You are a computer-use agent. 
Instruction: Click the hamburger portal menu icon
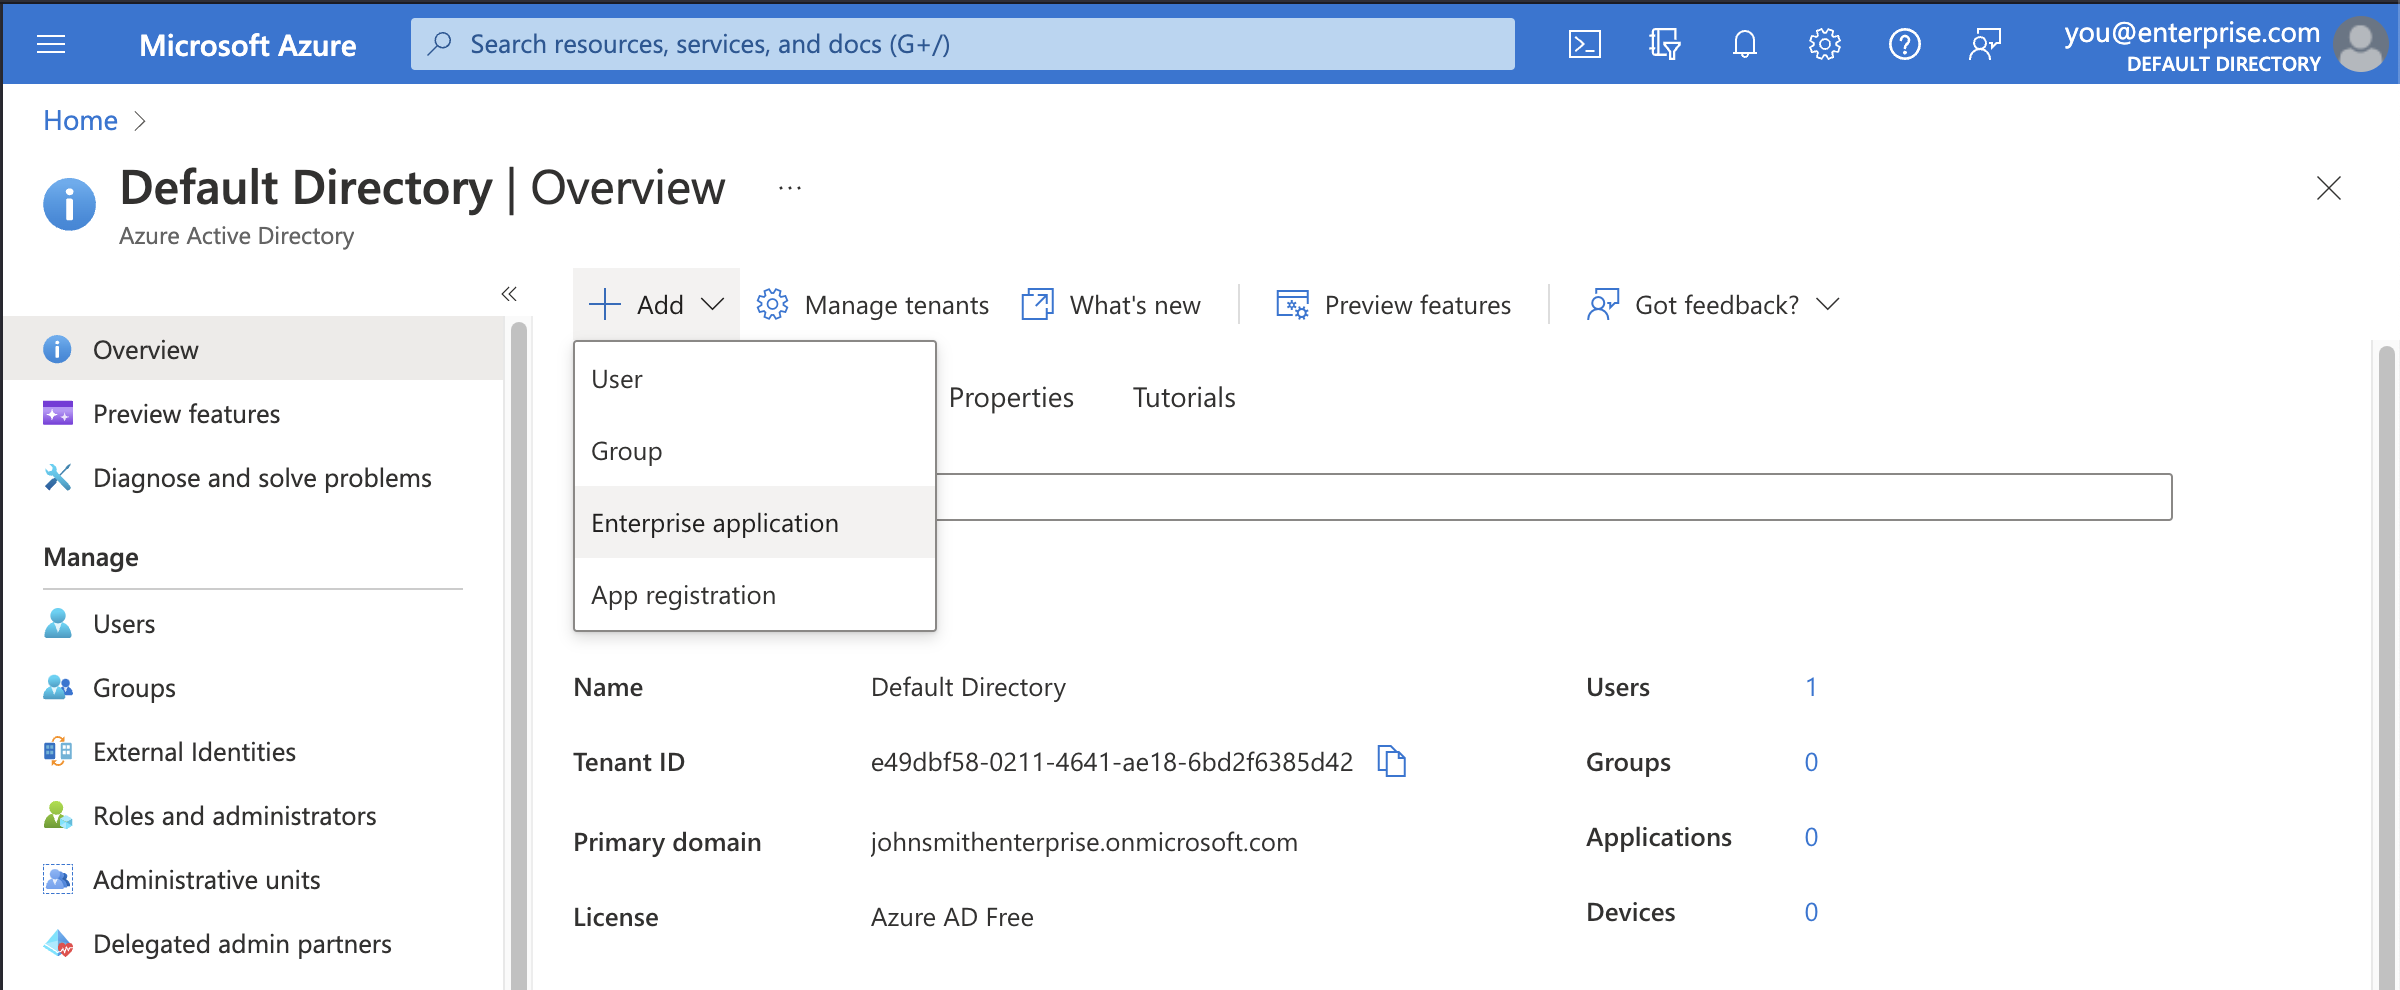(x=51, y=43)
